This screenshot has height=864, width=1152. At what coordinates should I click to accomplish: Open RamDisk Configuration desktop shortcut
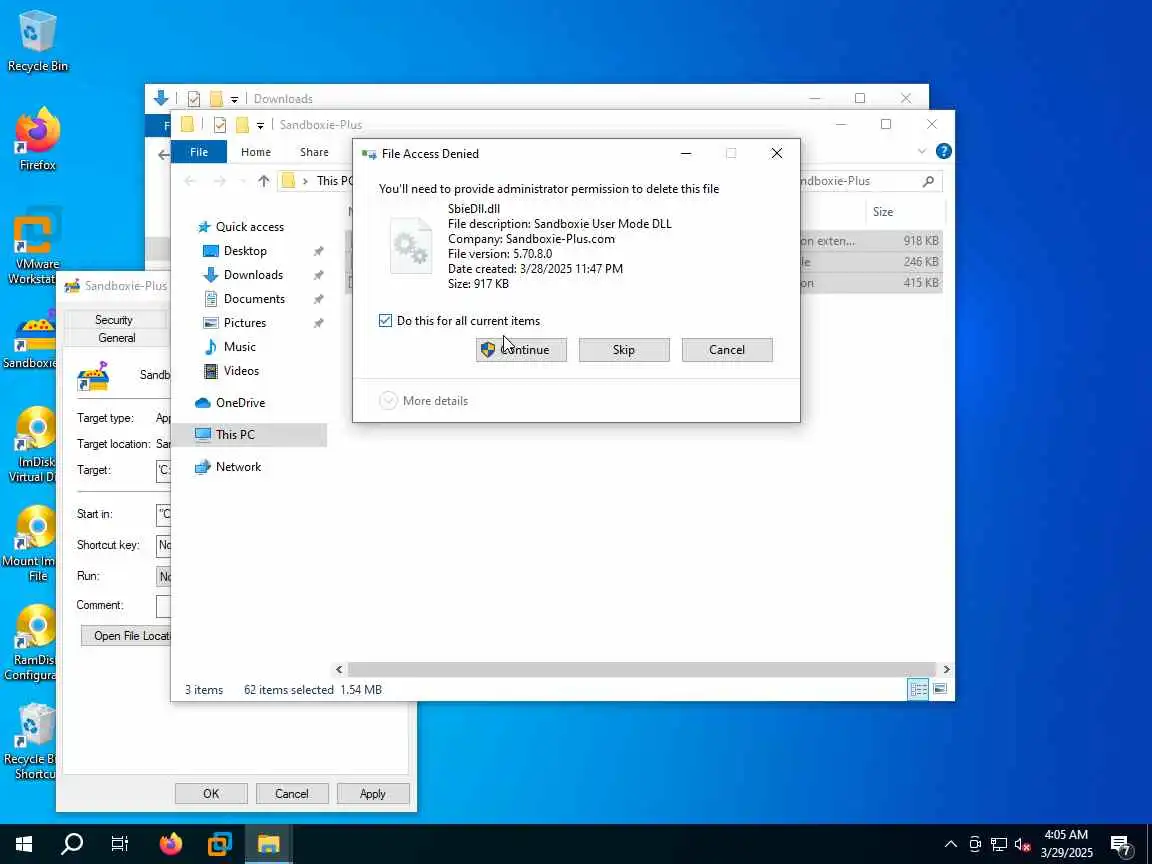click(x=31, y=643)
